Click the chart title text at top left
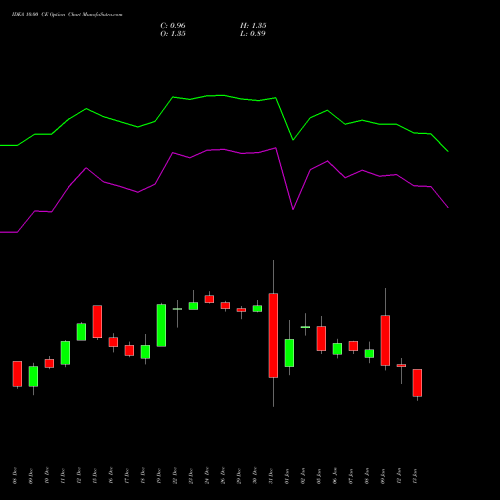500x500 pixels. click(67, 15)
